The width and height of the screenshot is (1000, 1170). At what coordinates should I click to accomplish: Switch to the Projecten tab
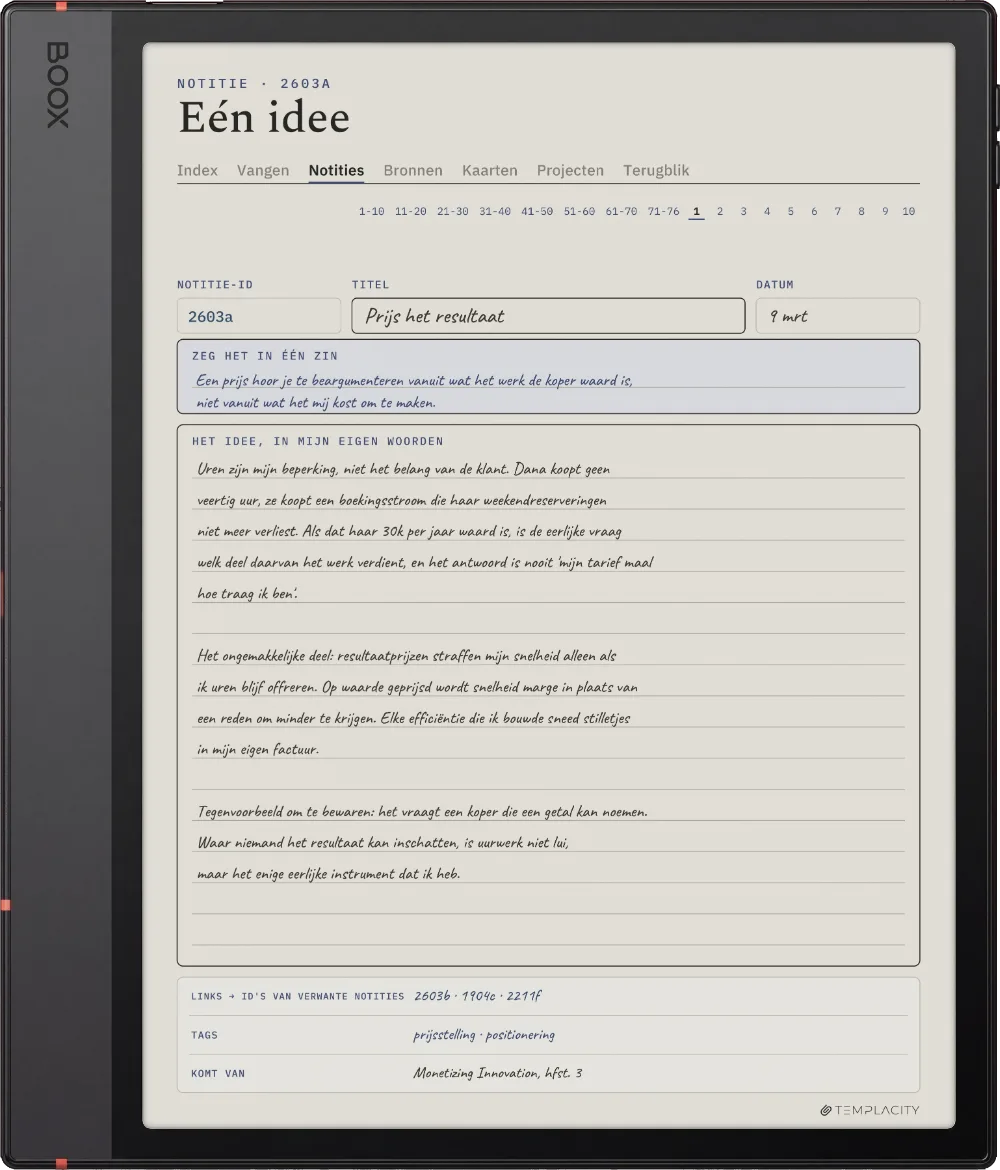pos(570,170)
